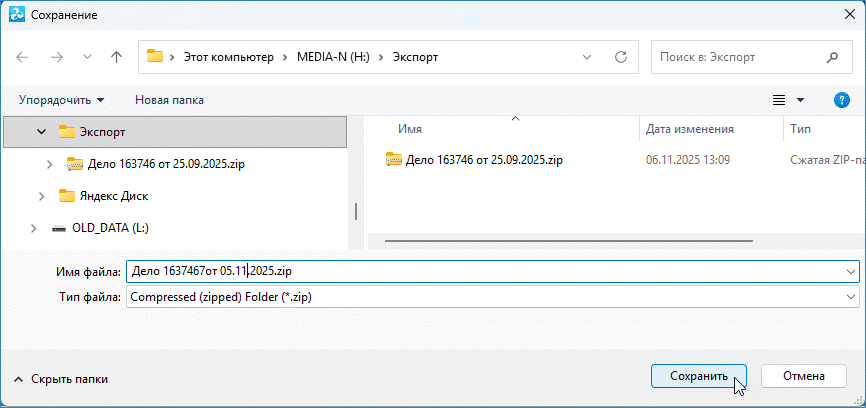This screenshot has width=866, height=408.
Task: Collapse the Экспорт folder tree node
Action: [42, 131]
